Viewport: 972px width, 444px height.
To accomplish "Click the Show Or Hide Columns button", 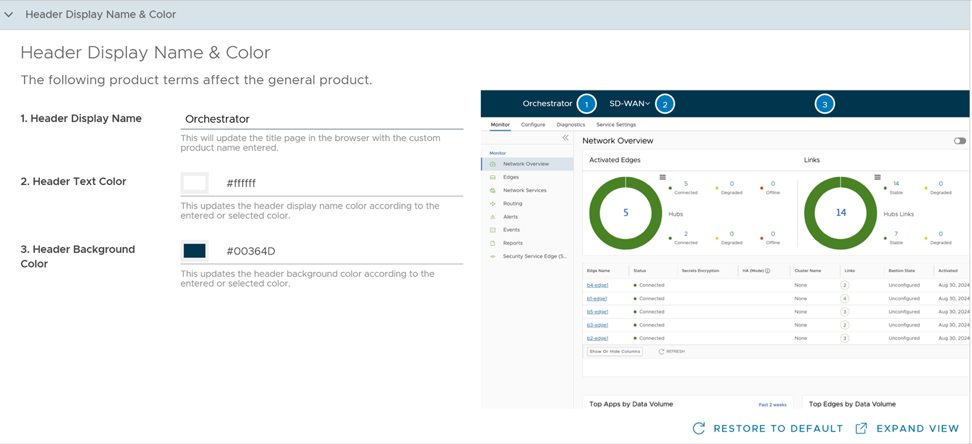I will (614, 352).
